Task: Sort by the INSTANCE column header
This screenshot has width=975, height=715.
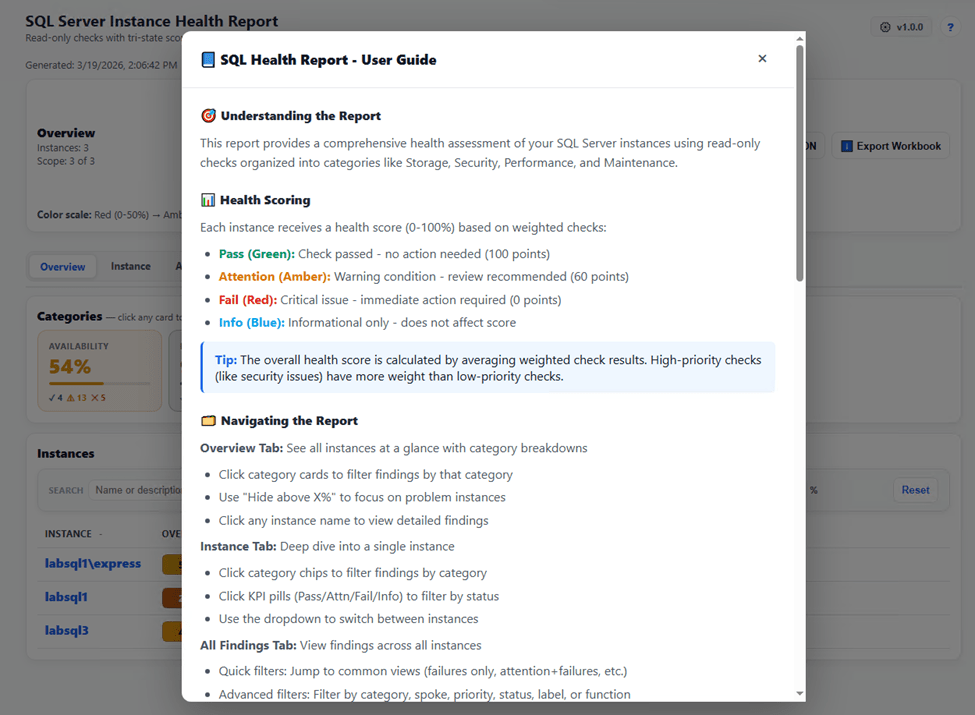Action: point(68,534)
